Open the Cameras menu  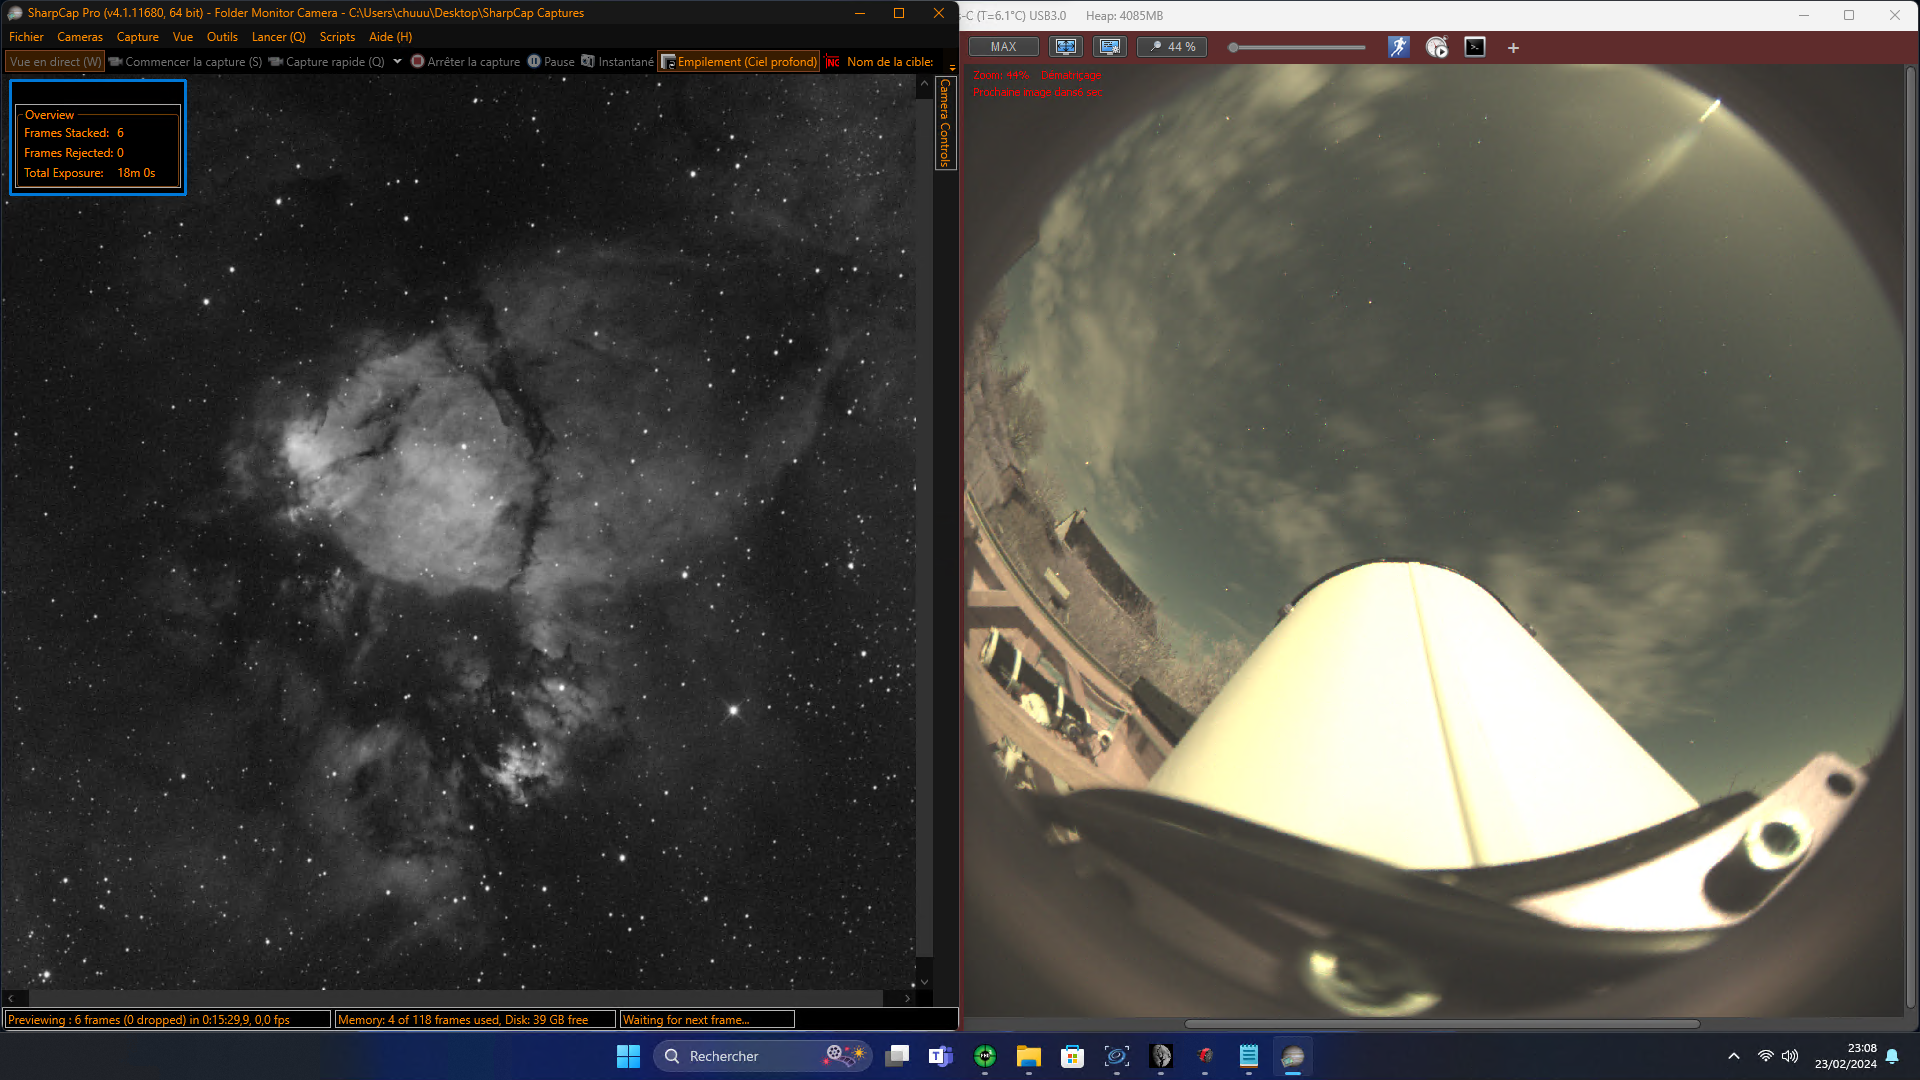pos(80,37)
